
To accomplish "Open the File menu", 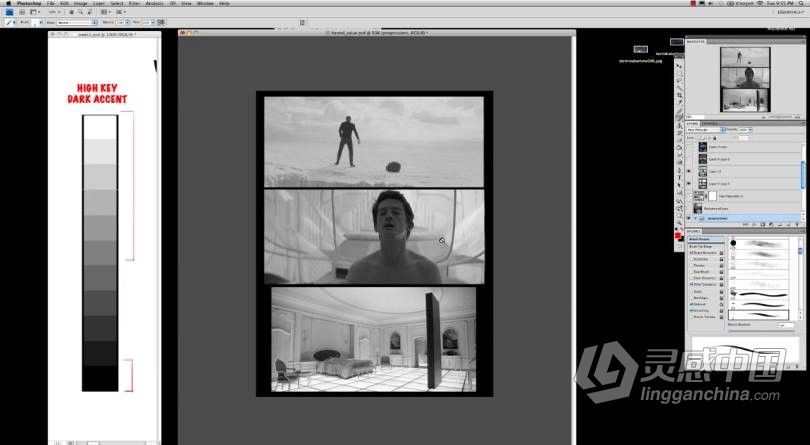I will point(51,4).
